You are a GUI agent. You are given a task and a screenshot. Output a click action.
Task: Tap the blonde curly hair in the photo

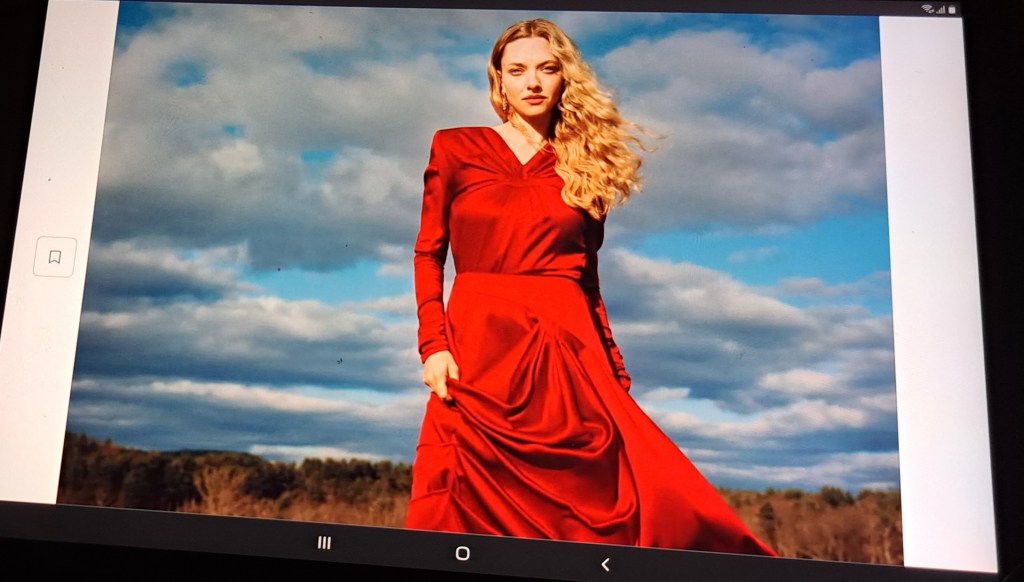point(600,140)
